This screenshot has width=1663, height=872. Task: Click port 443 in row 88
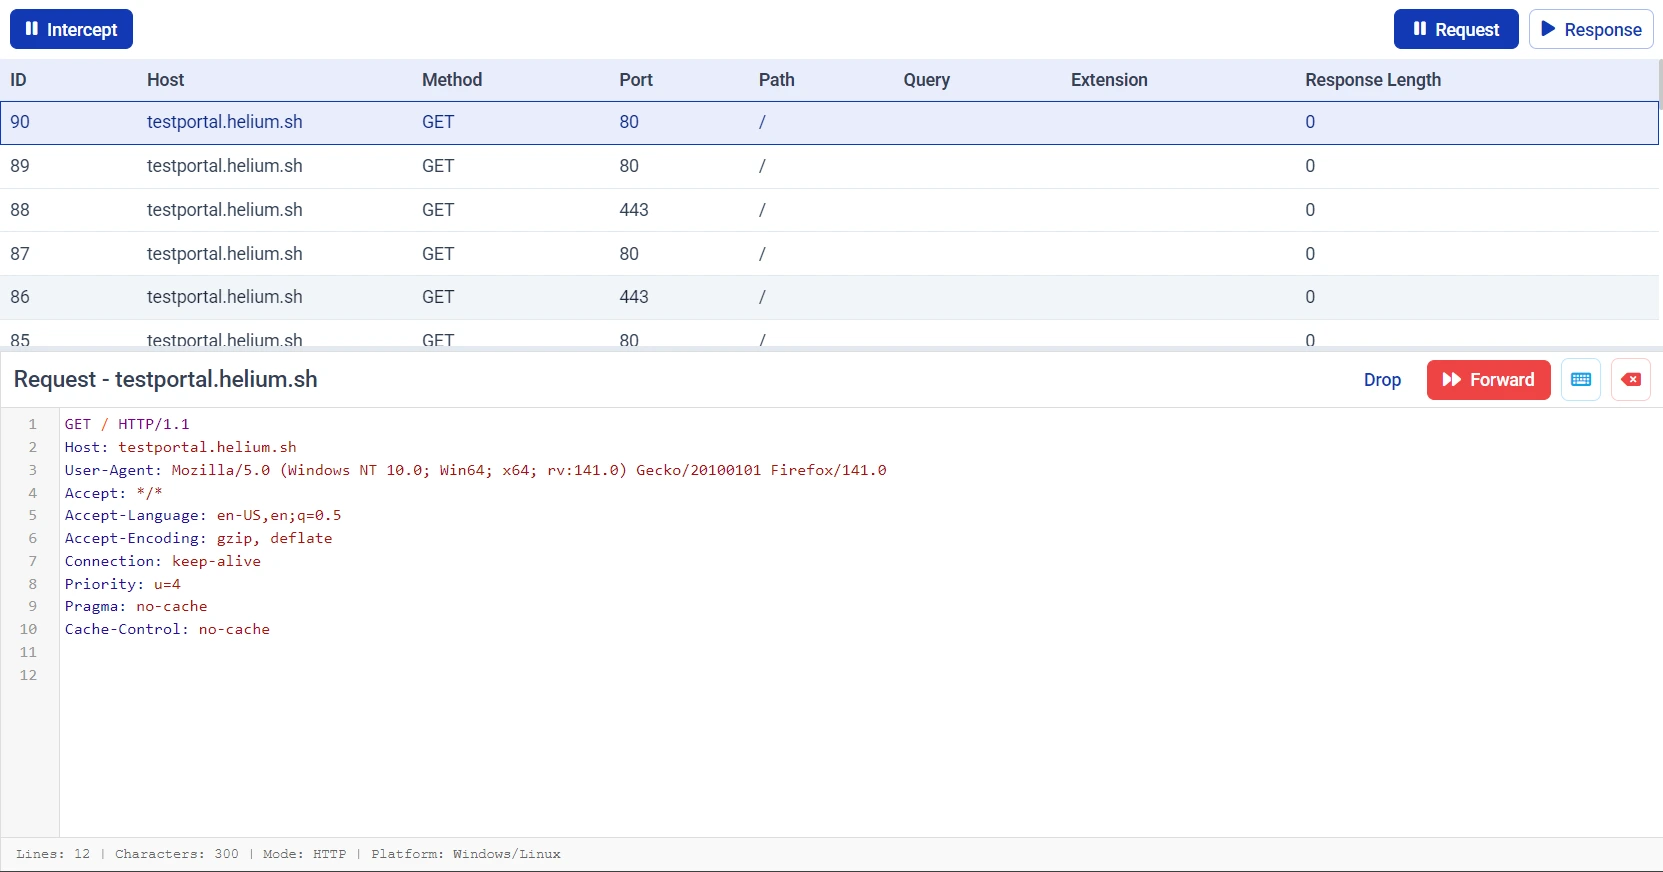(634, 210)
